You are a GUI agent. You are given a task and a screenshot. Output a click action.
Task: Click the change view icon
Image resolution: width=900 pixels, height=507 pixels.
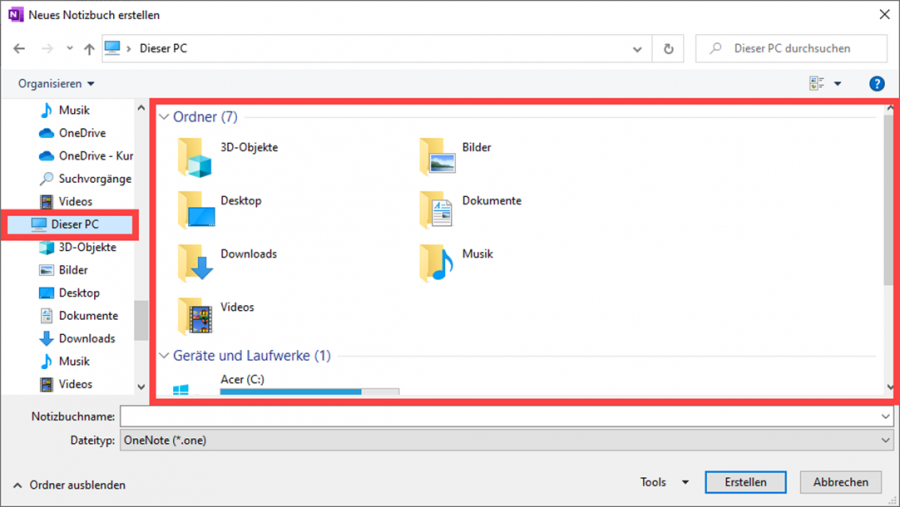(x=817, y=83)
